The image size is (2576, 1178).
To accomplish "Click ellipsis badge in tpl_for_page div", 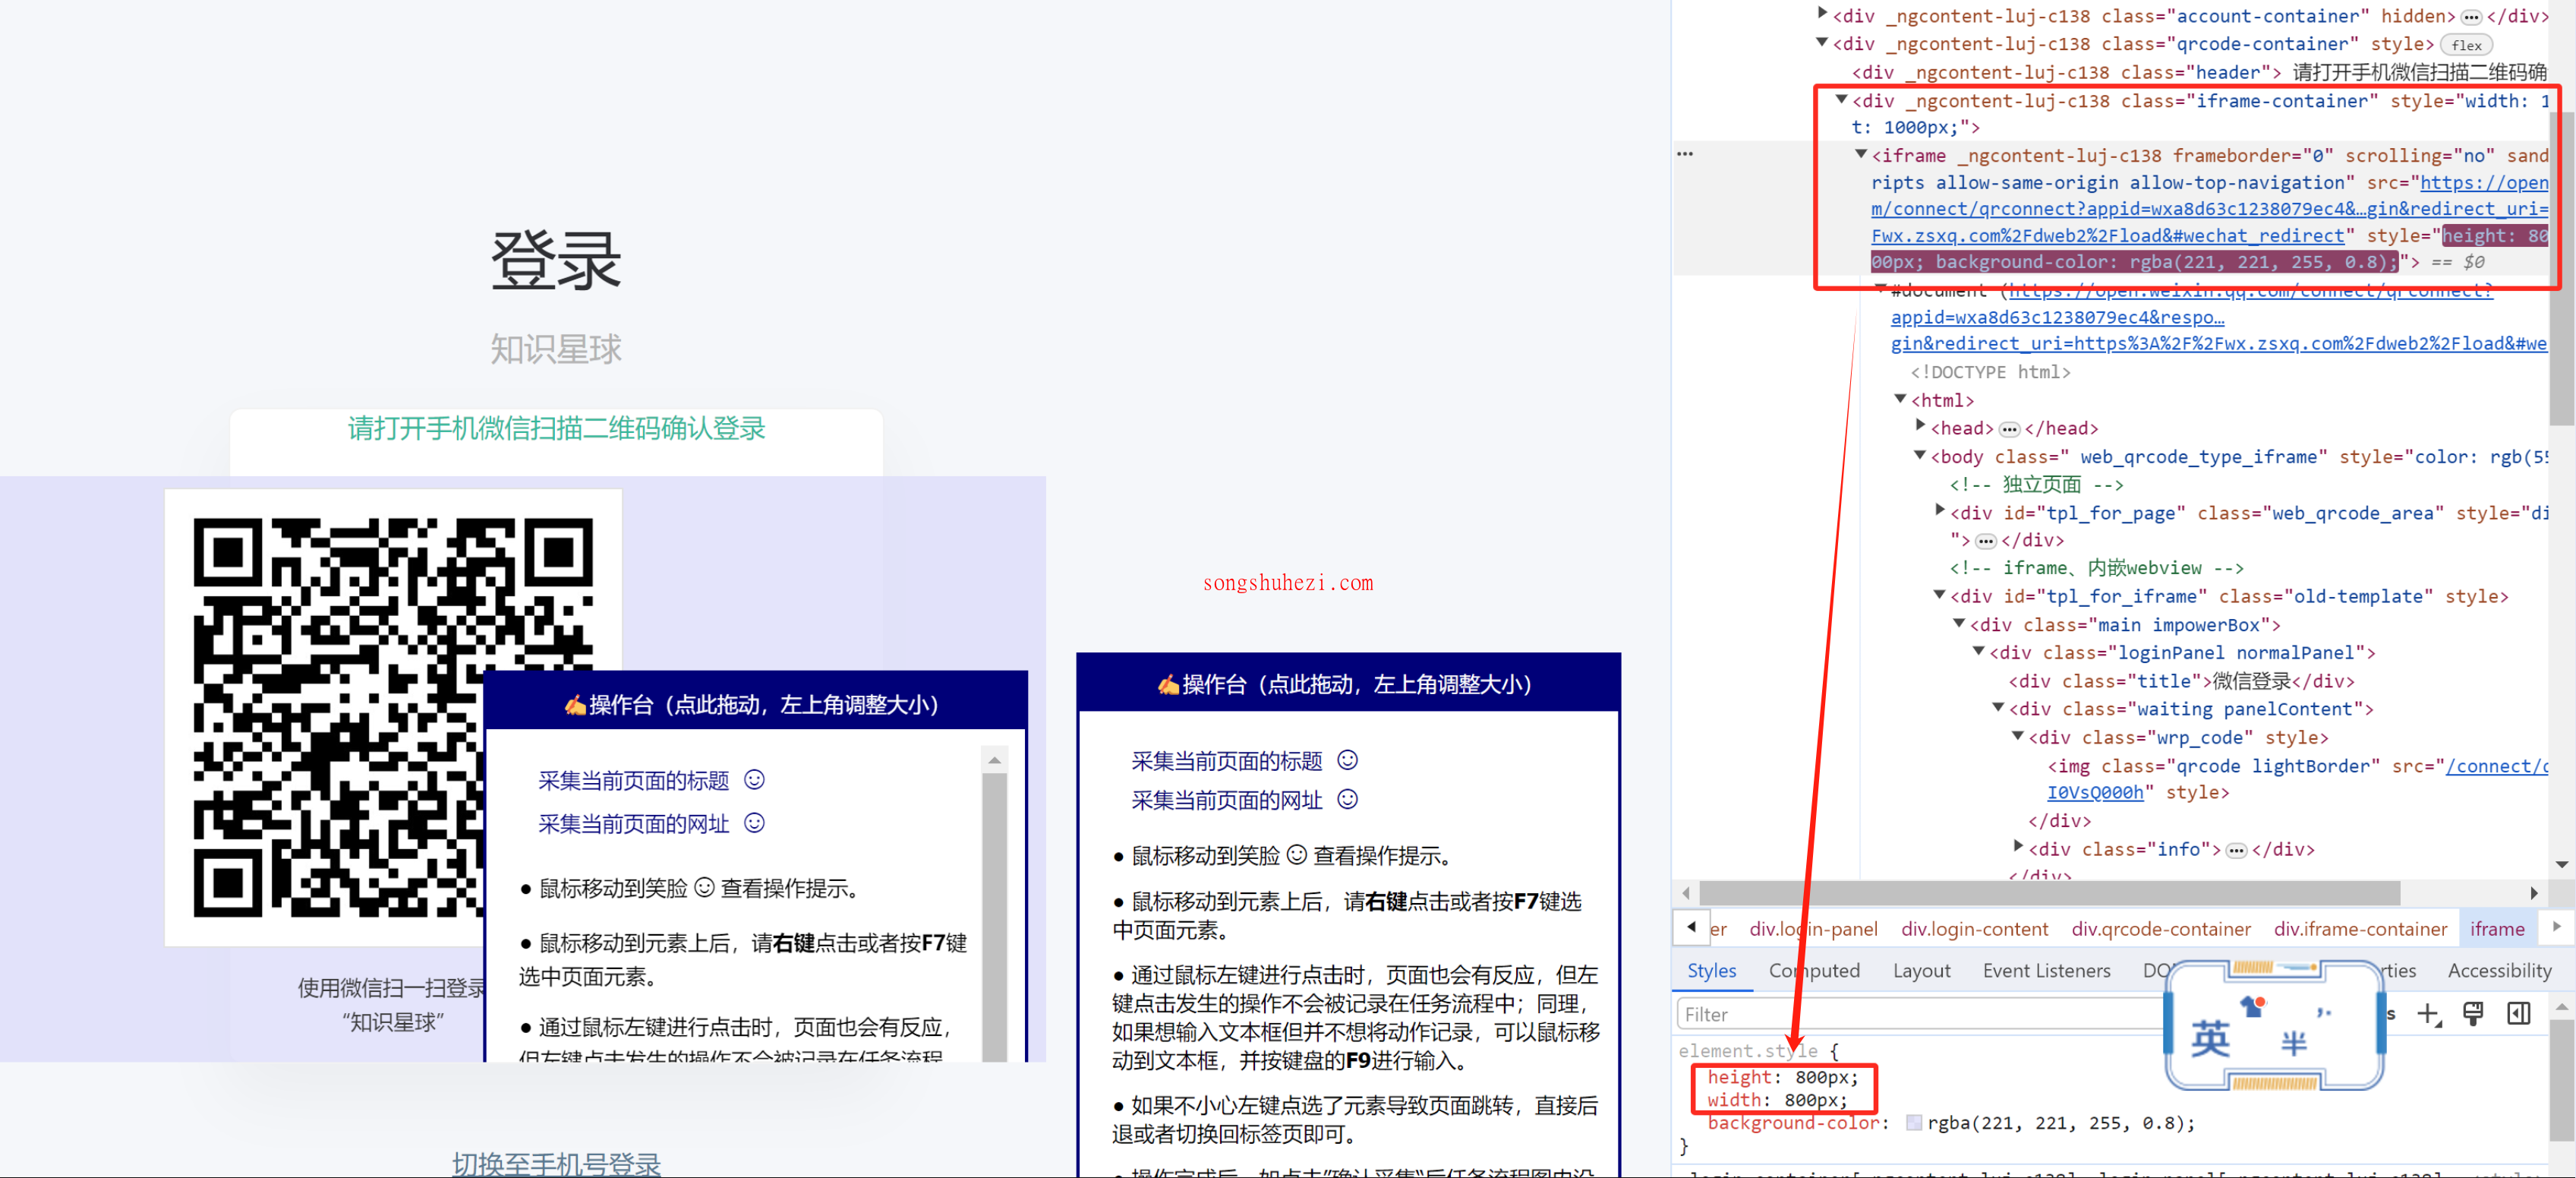I will point(1986,541).
